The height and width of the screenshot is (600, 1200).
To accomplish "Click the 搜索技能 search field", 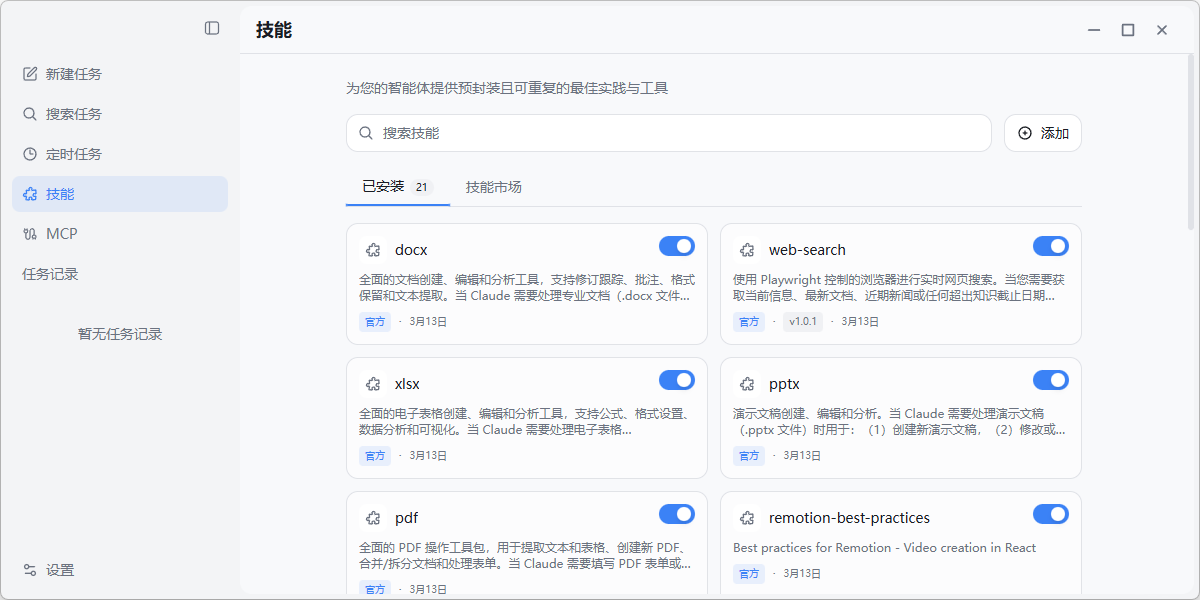I will (x=668, y=133).
